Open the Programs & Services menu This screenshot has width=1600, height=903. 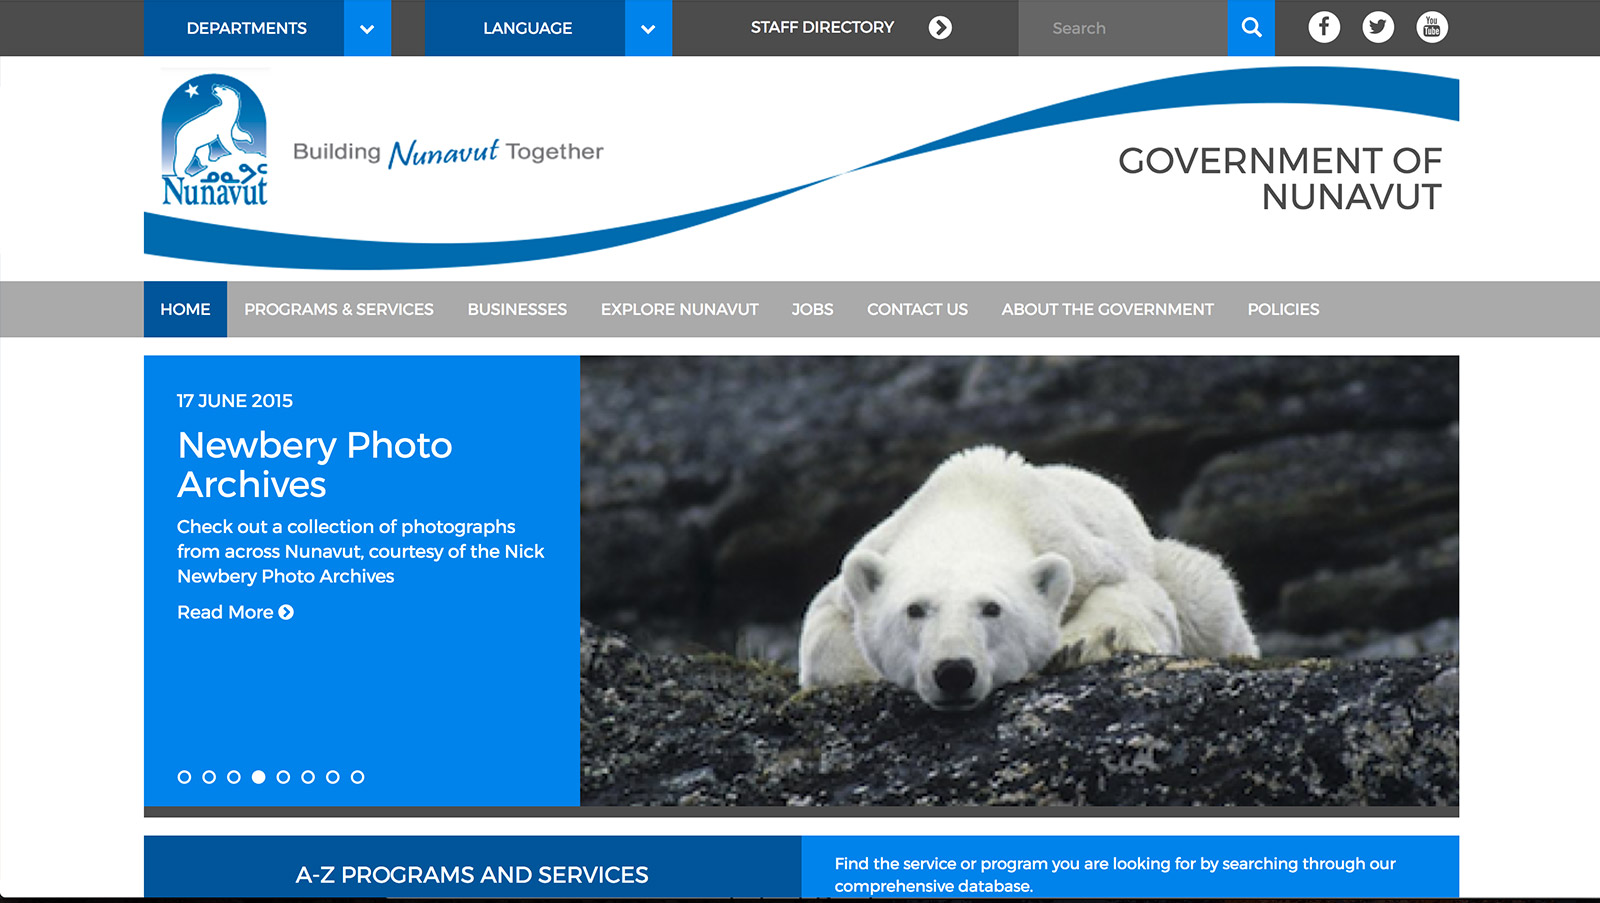click(x=339, y=309)
